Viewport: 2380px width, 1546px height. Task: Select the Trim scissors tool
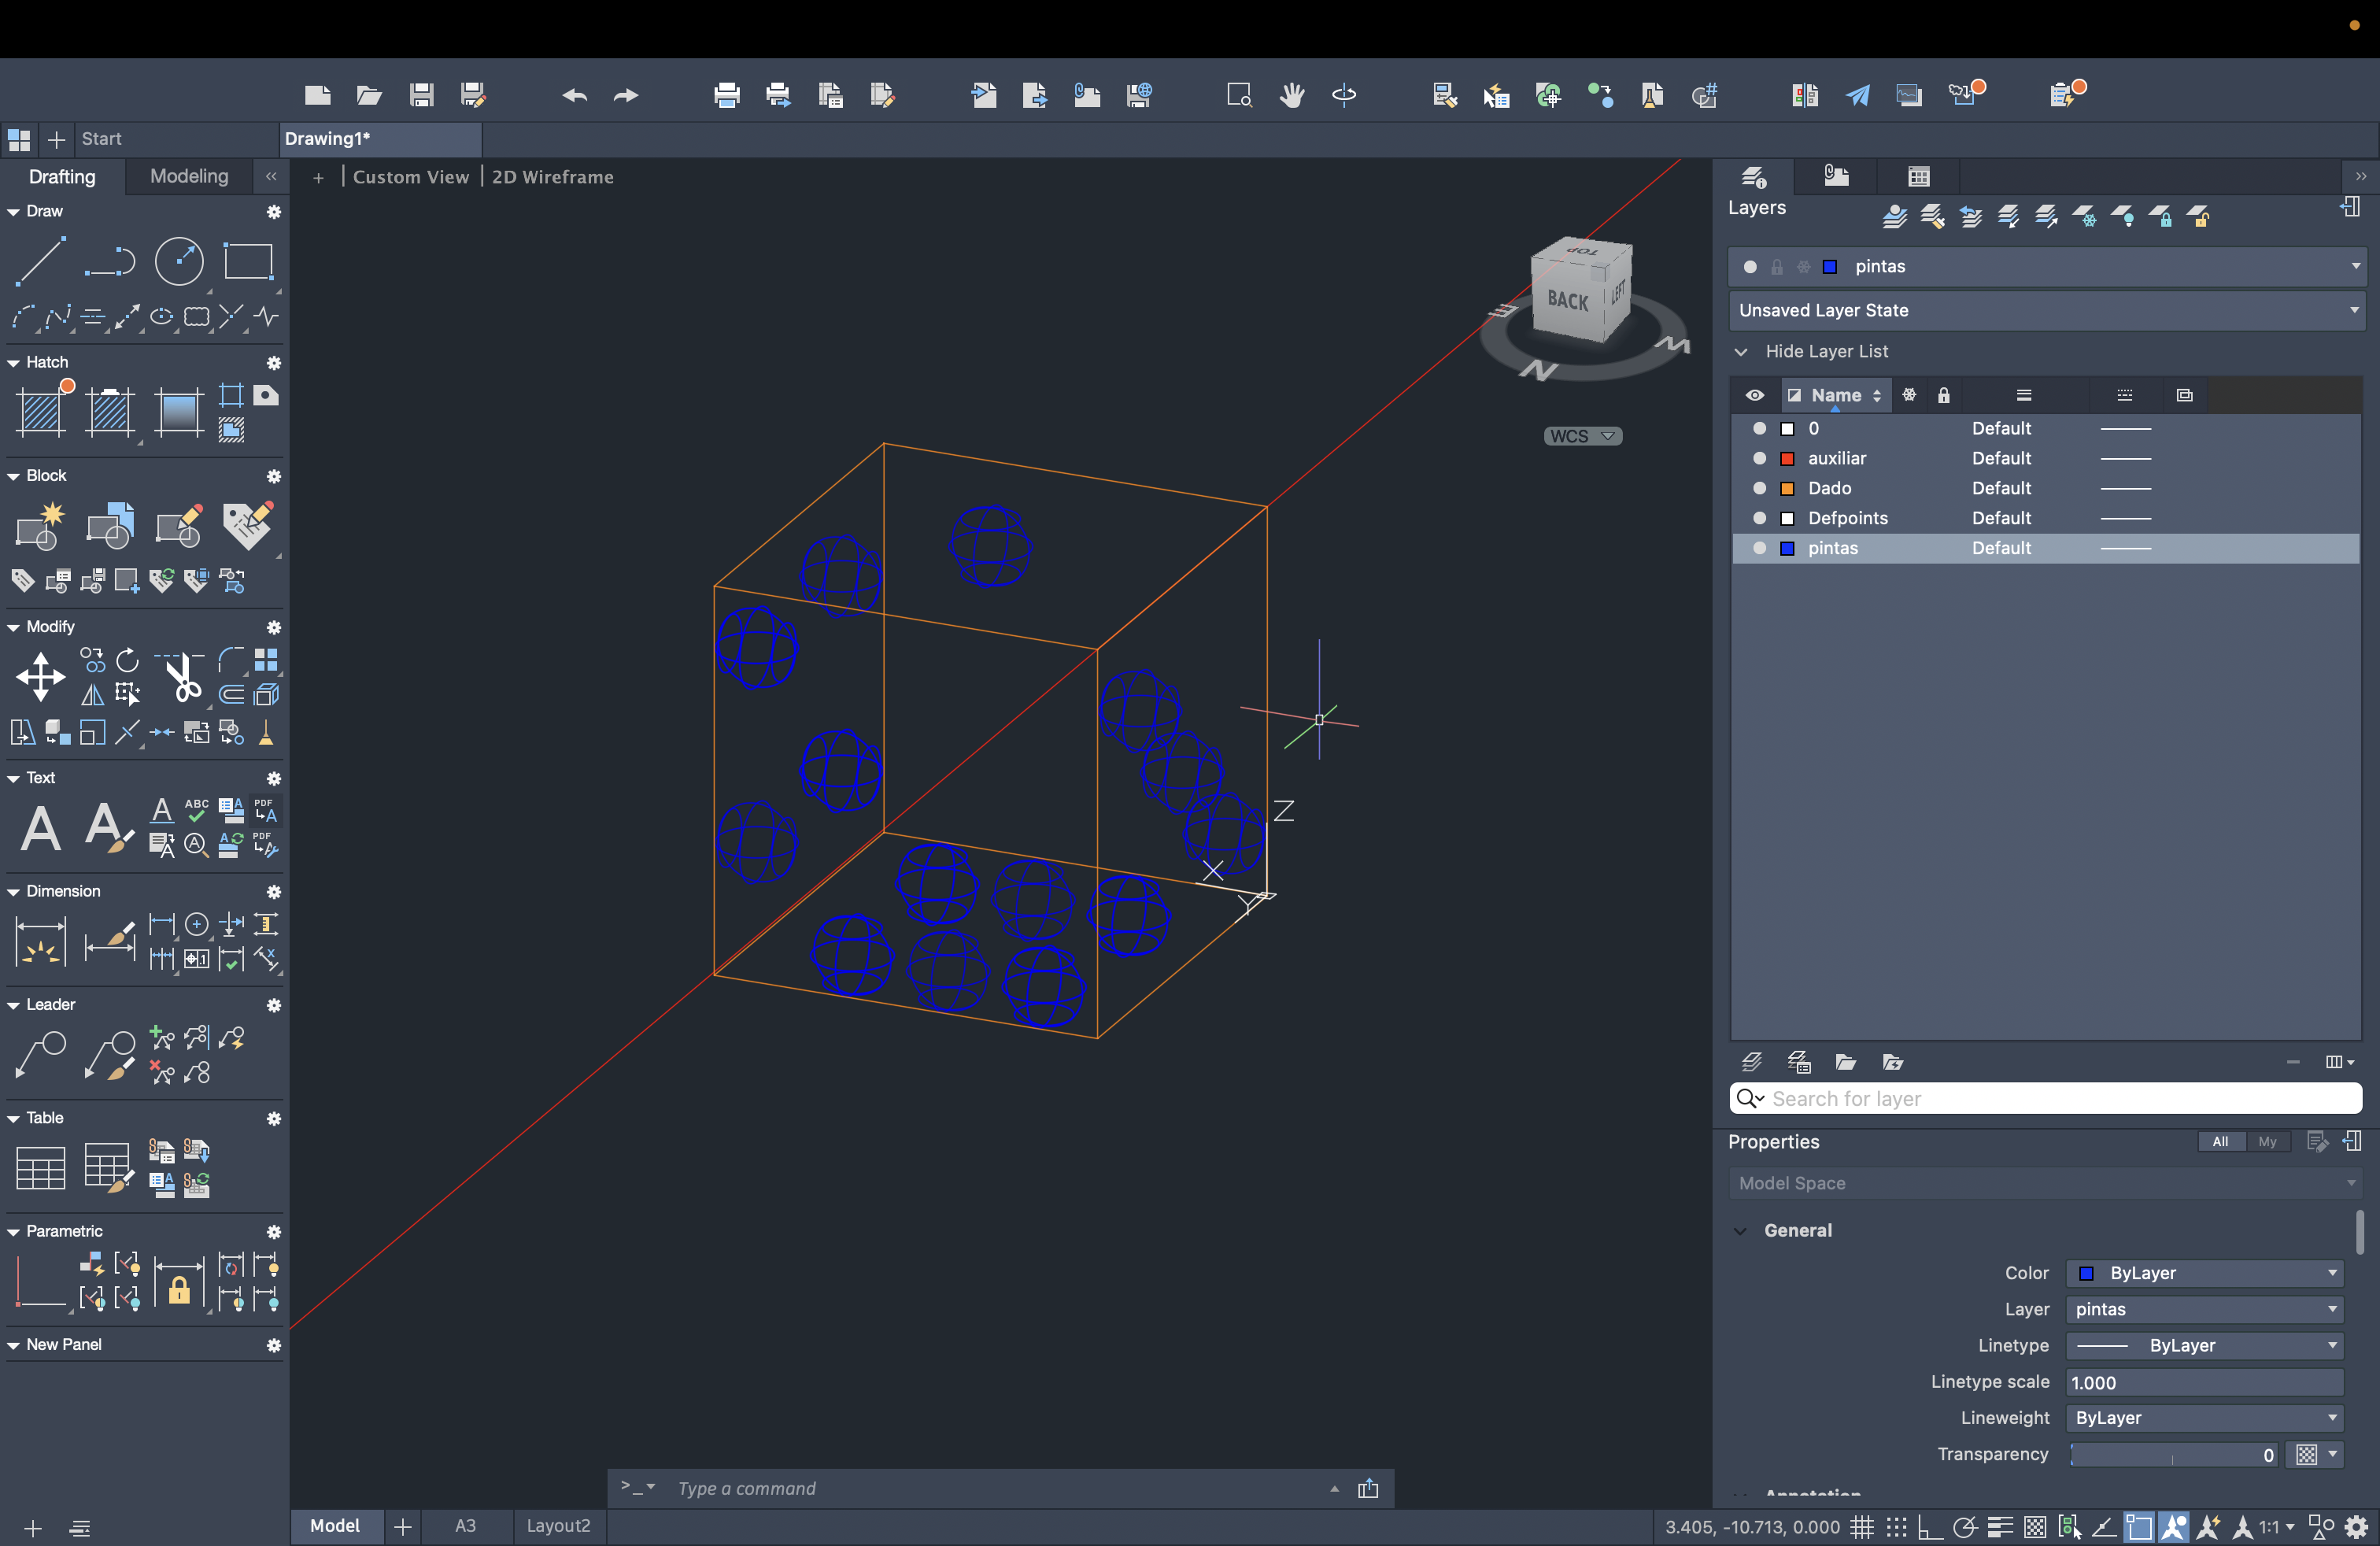coord(182,678)
